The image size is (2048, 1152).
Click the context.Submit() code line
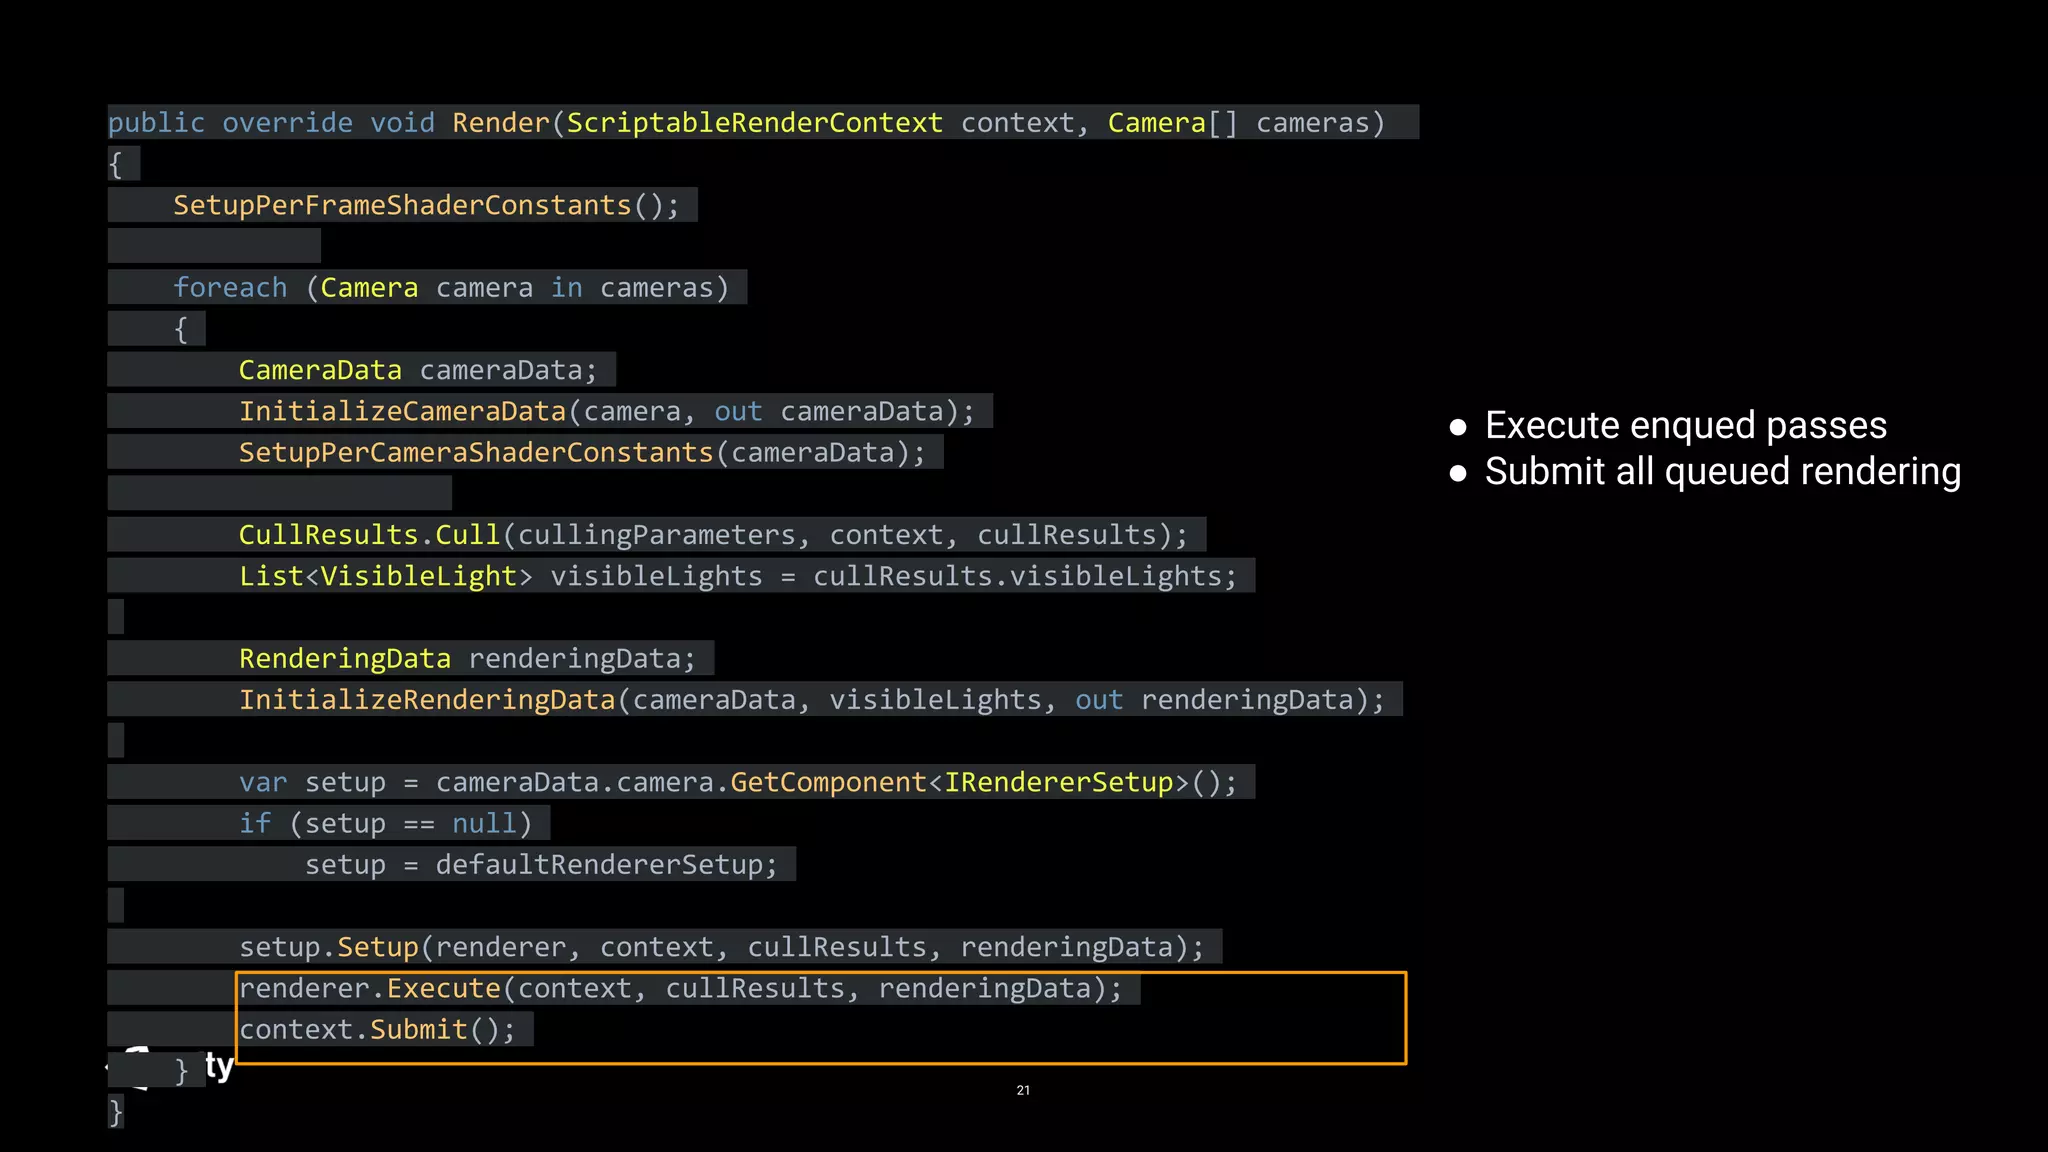click(377, 1030)
